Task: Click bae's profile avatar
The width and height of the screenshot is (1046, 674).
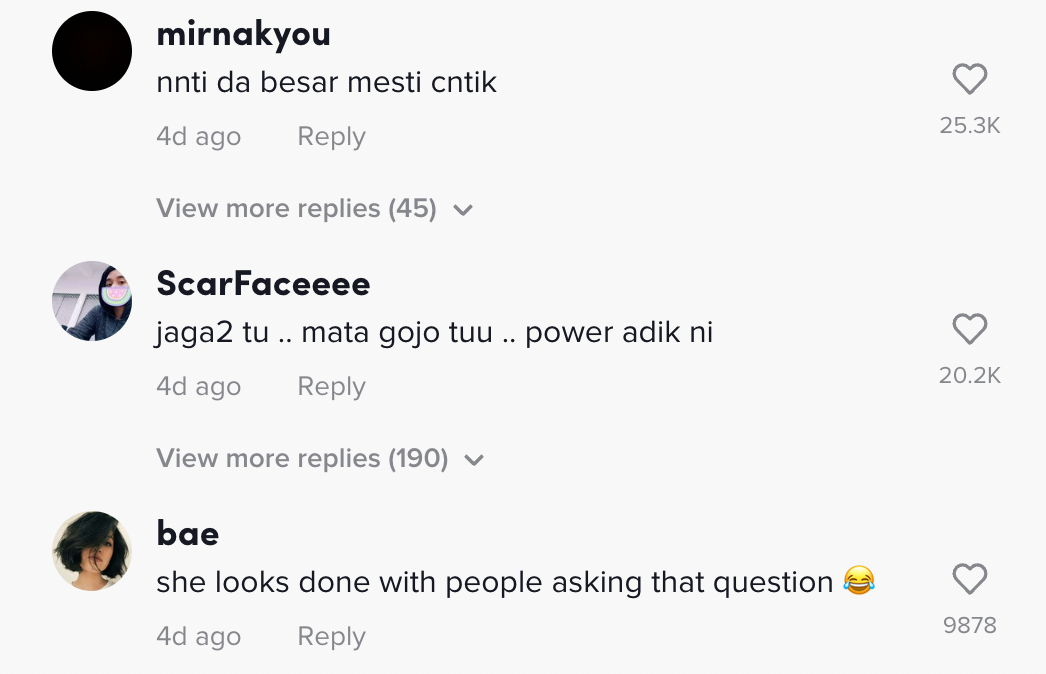Action: (x=92, y=551)
